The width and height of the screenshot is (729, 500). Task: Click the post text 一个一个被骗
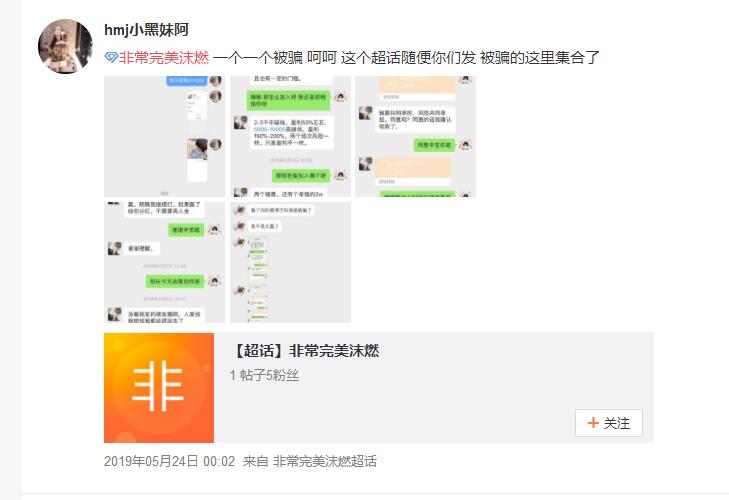pyautogui.click(x=258, y=58)
